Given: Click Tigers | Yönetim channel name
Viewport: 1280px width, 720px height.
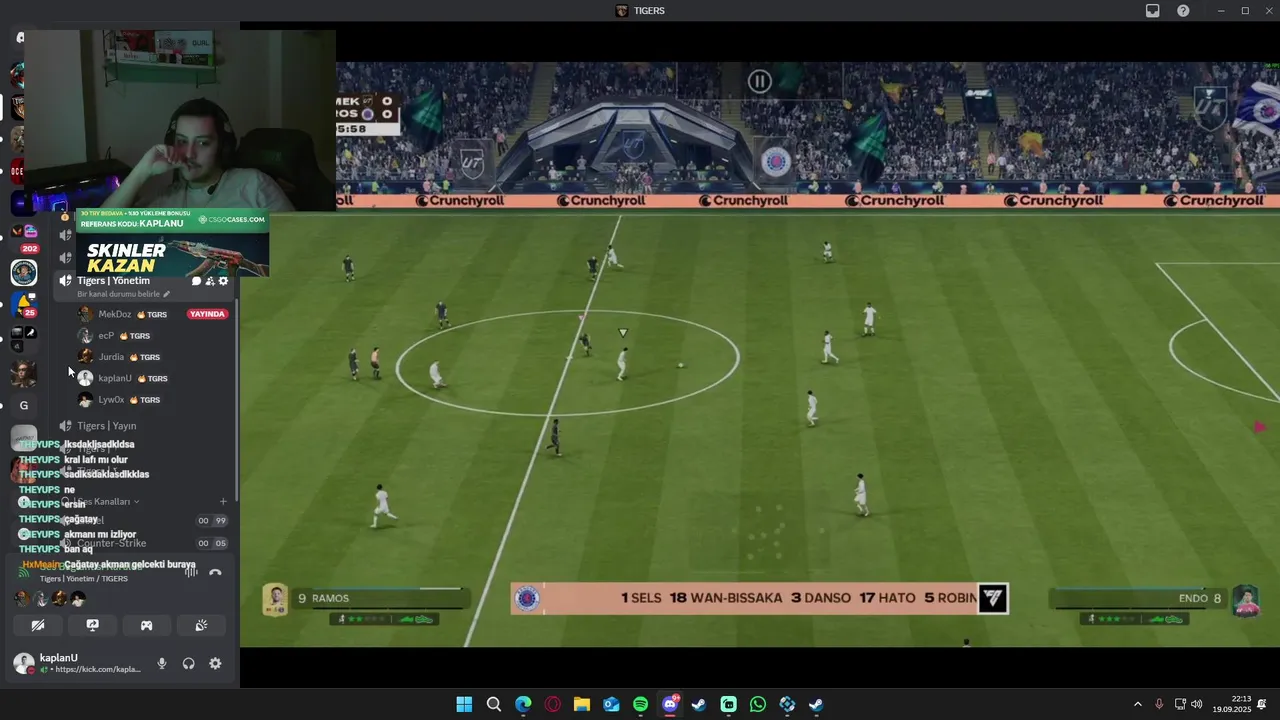Looking at the screenshot, I should [x=113, y=281].
